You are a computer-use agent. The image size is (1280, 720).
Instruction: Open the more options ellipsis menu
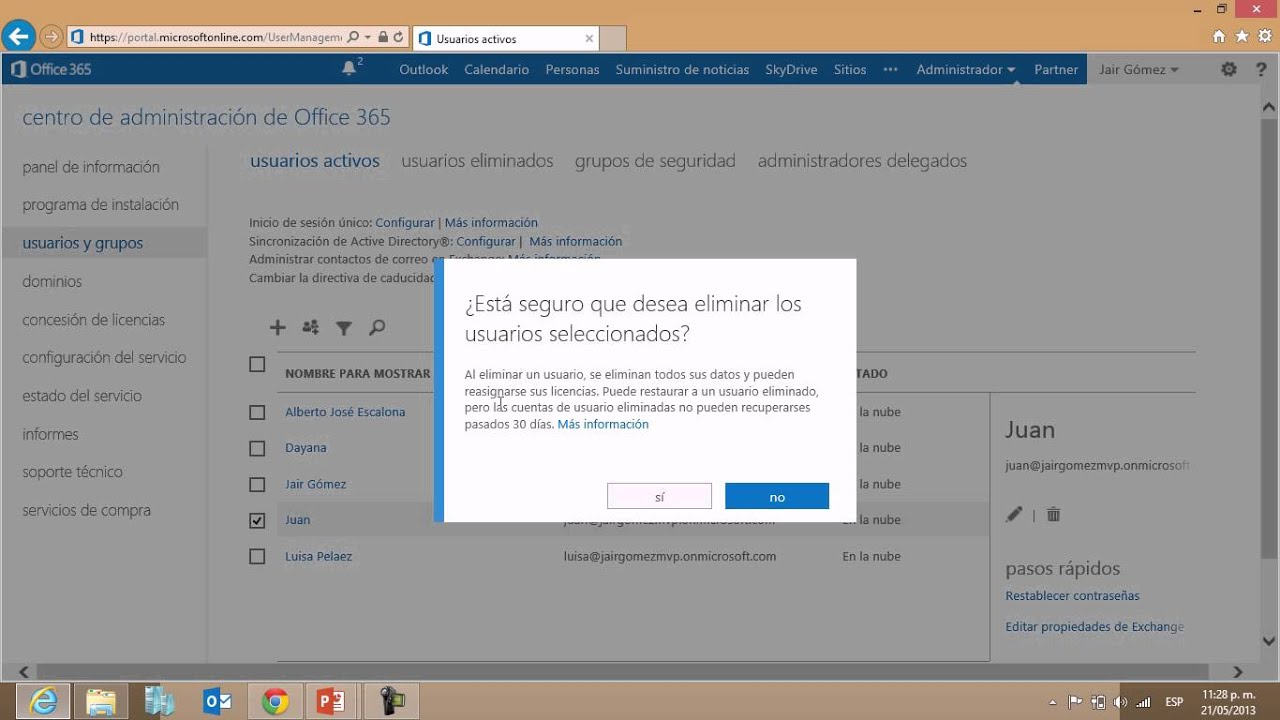point(890,69)
